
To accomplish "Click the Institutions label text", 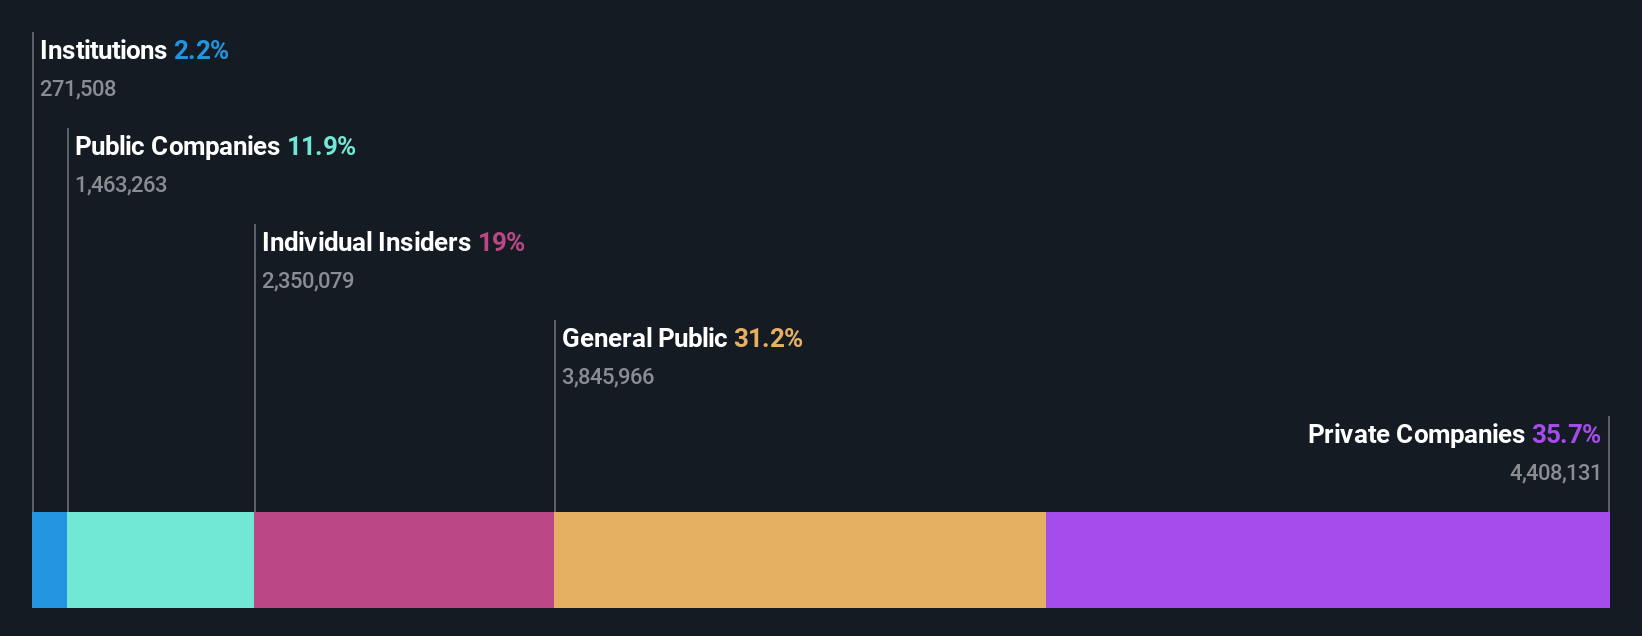I will pos(103,50).
